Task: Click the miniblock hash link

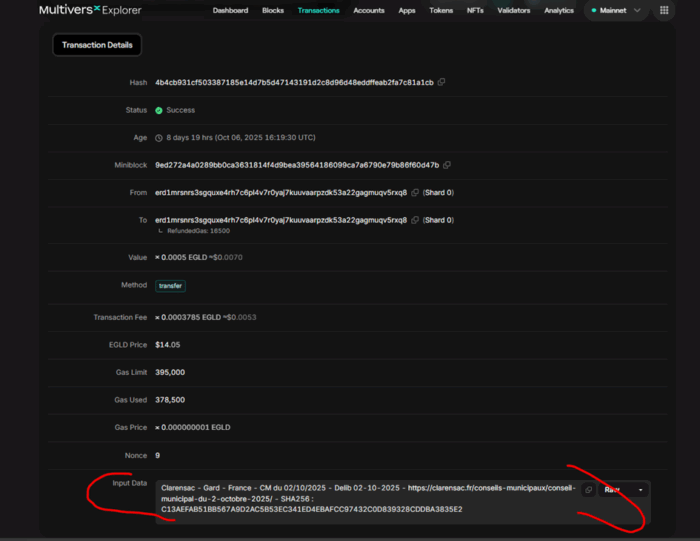Action: pyautogui.click(x=296, y=165)
